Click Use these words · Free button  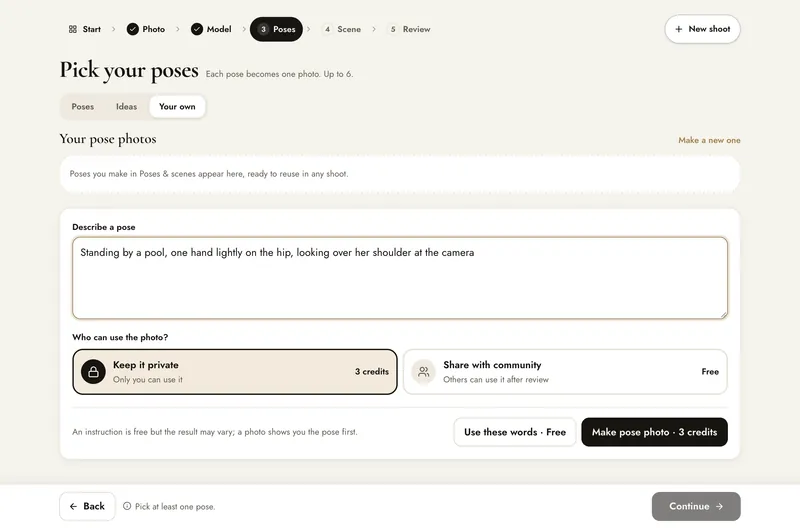tap(515, 432)
